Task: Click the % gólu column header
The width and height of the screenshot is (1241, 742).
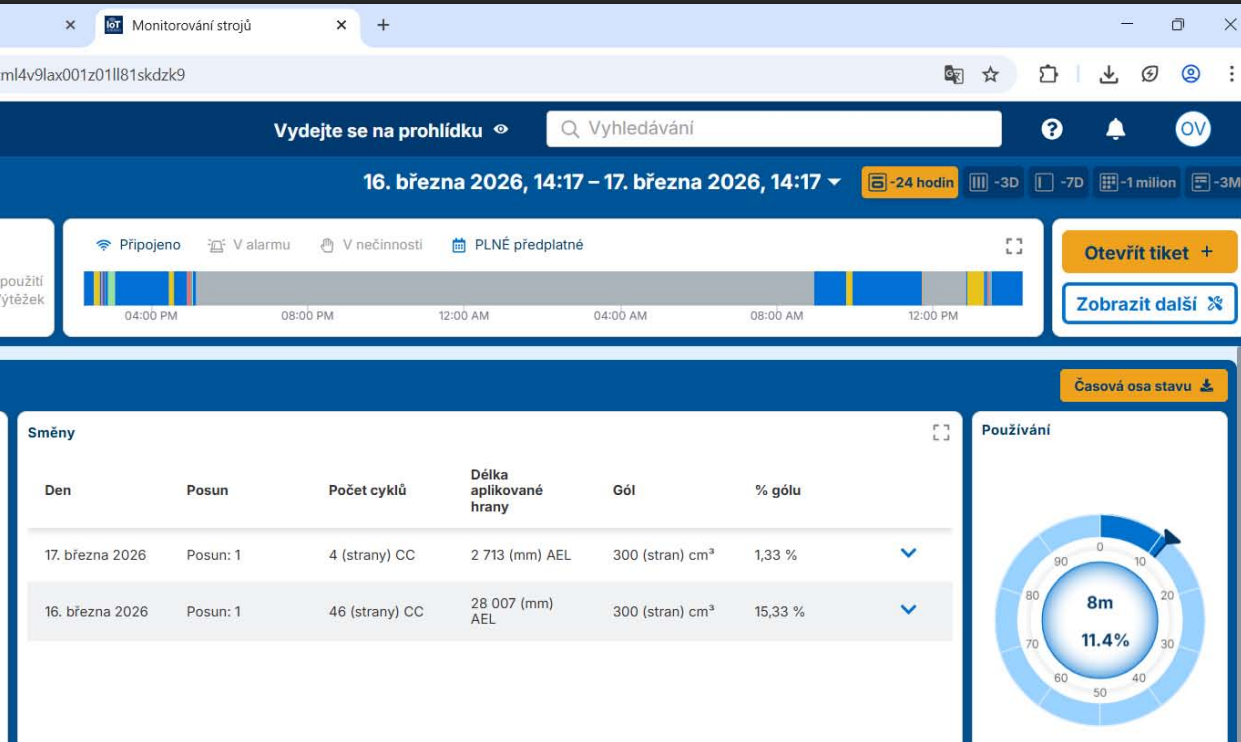Action: click(778, 491)
